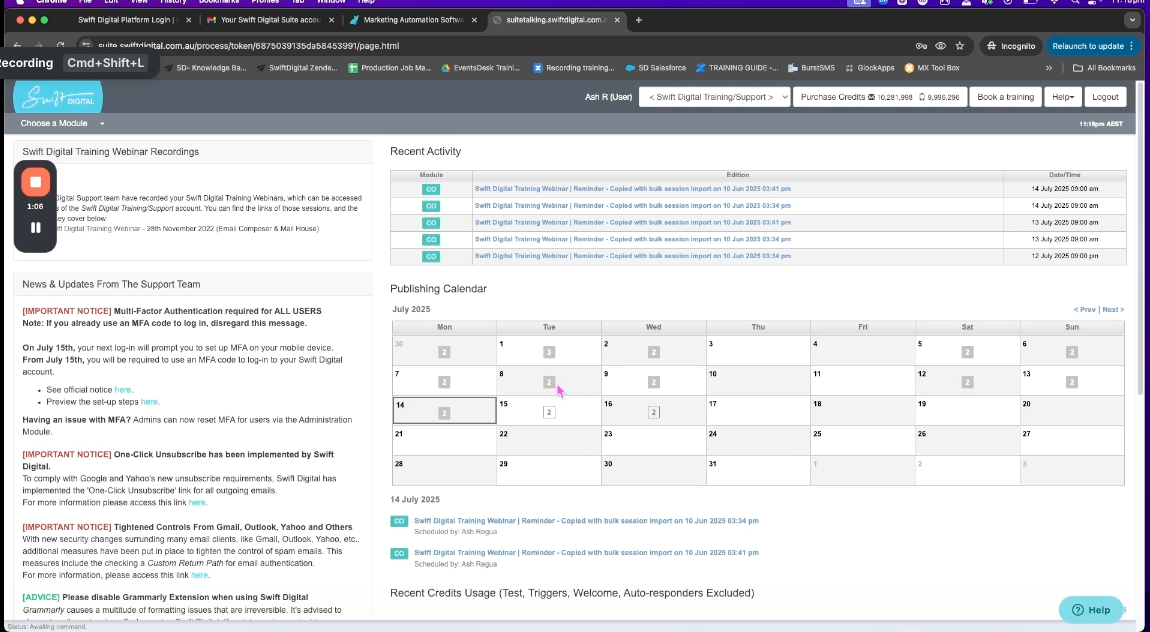The image size is (1150, 632).
Task: Select the July 17 calendar cell
Action: point(758,411)
